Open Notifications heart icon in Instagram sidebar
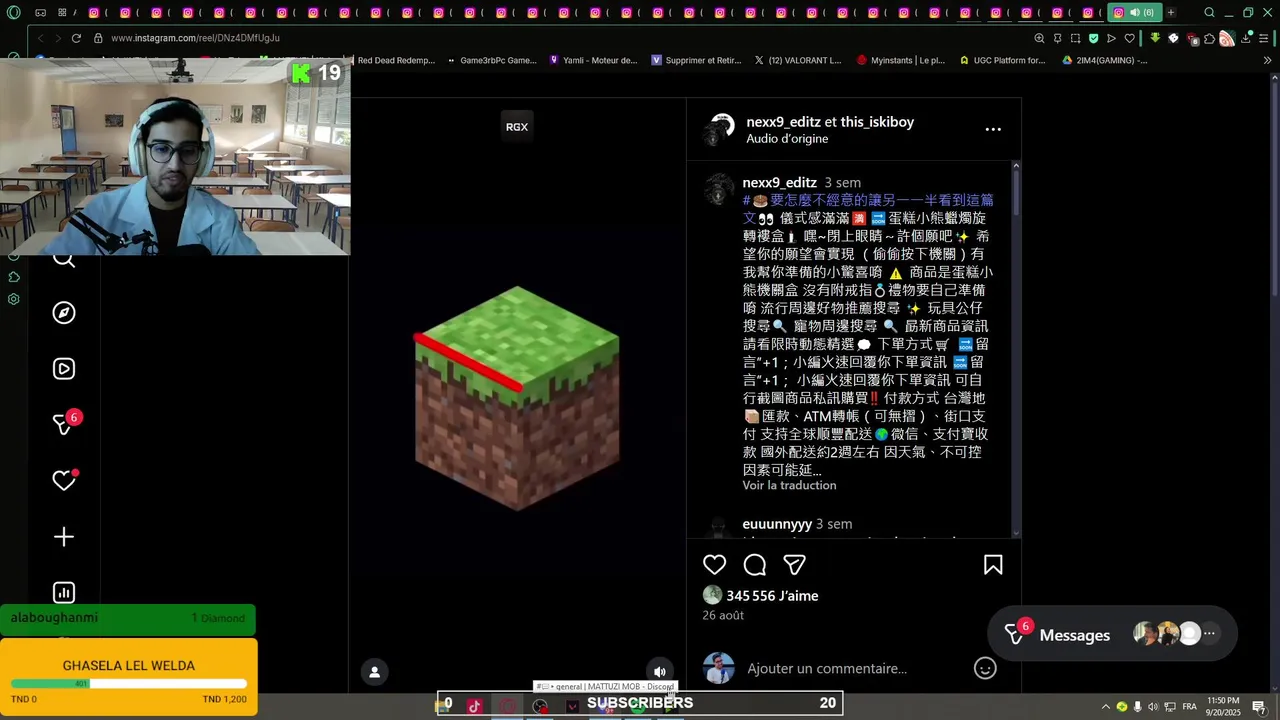This screenshot has width=1280, height=720. pyautogui.click(x=64, y=481)
